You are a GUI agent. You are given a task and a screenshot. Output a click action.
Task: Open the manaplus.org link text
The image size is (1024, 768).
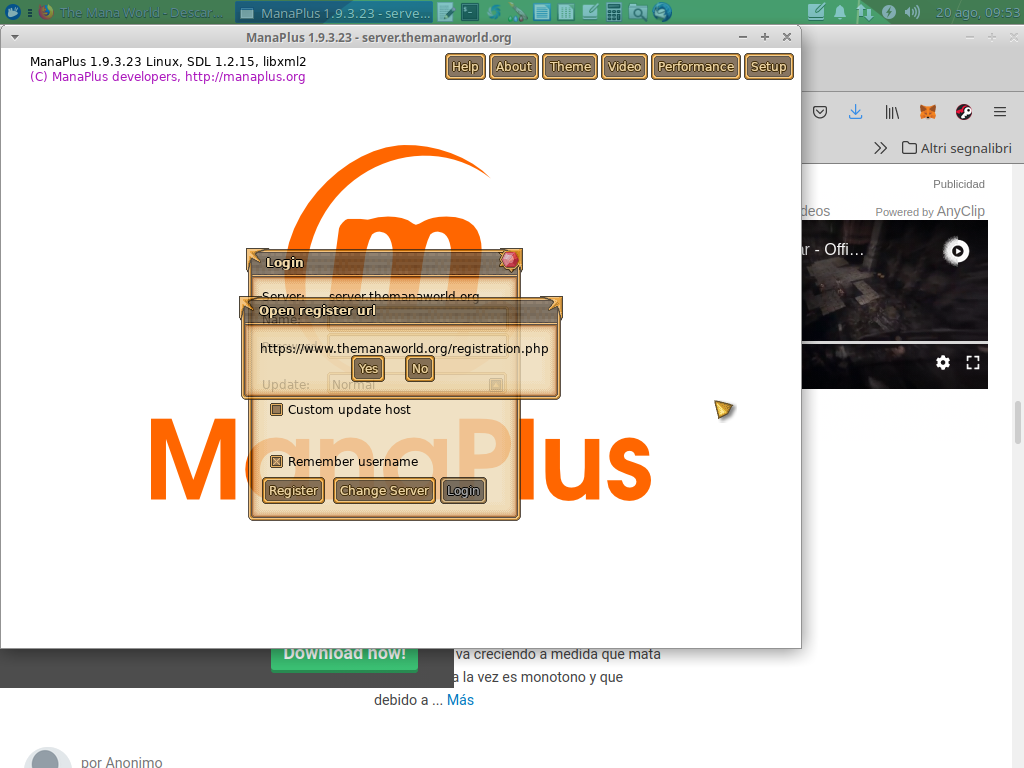click(x=245, y=77)
